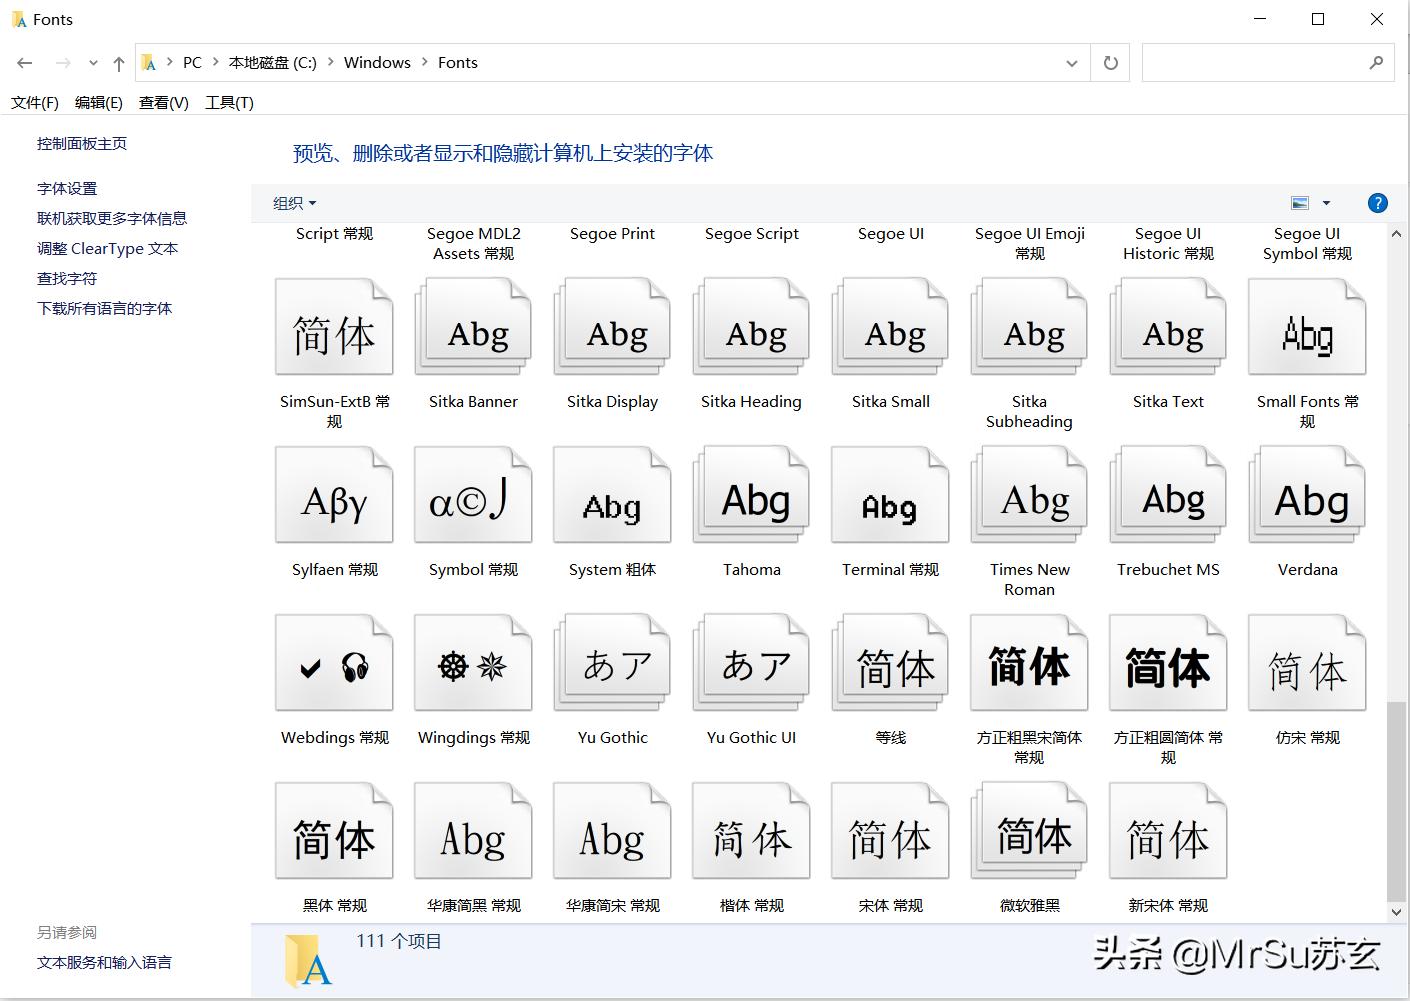
Task: Select the Verdana font thumbnail
Action: [x=1306, y=494]
